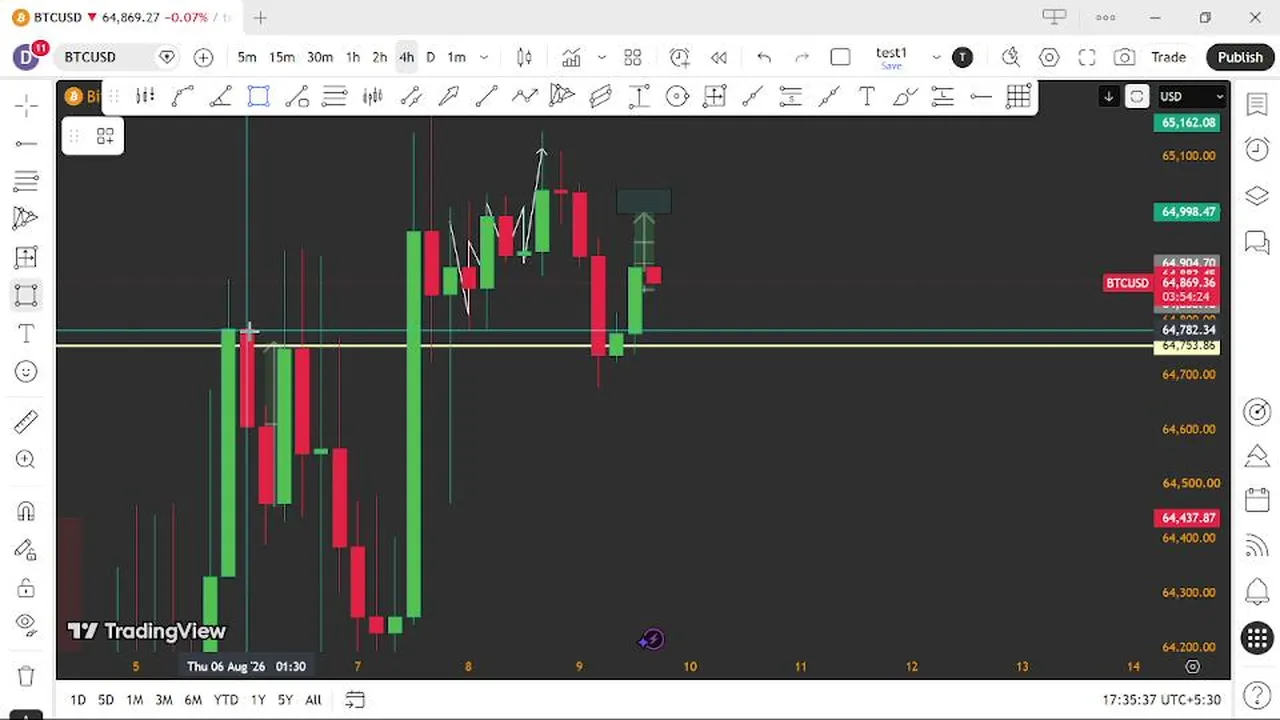This screenshot has height=720, width=1280.
Task: Open the object tree layers panel
Action: [x=1257, y=195]
